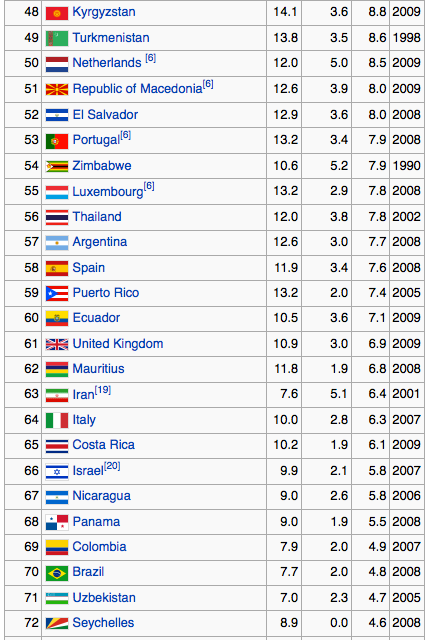This screenshot has width=428, height=640.
Task: Click the Kyrgyzstan flag icon
Action: 57,13
